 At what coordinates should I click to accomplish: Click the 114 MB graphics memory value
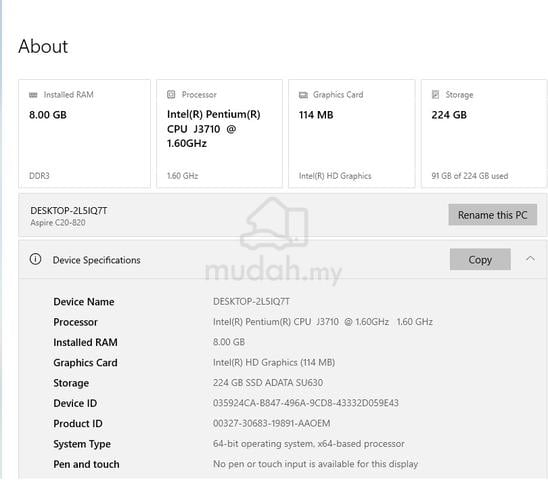pos(316,115)
